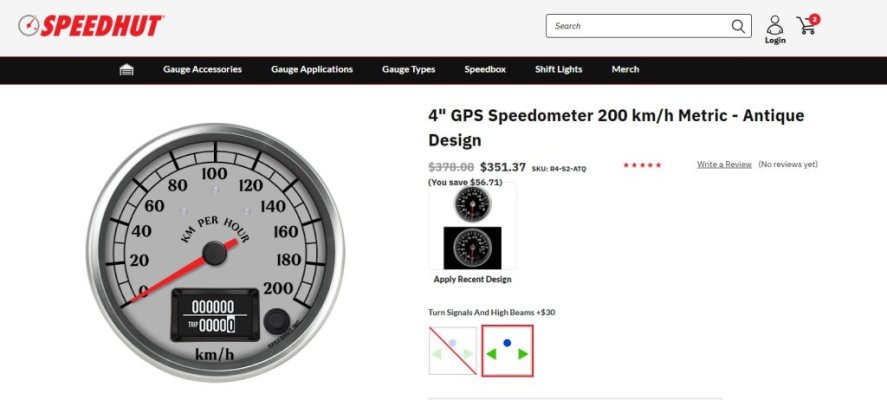Click the No reviews yet text
The image size is (887, 400).
[788, 164]
